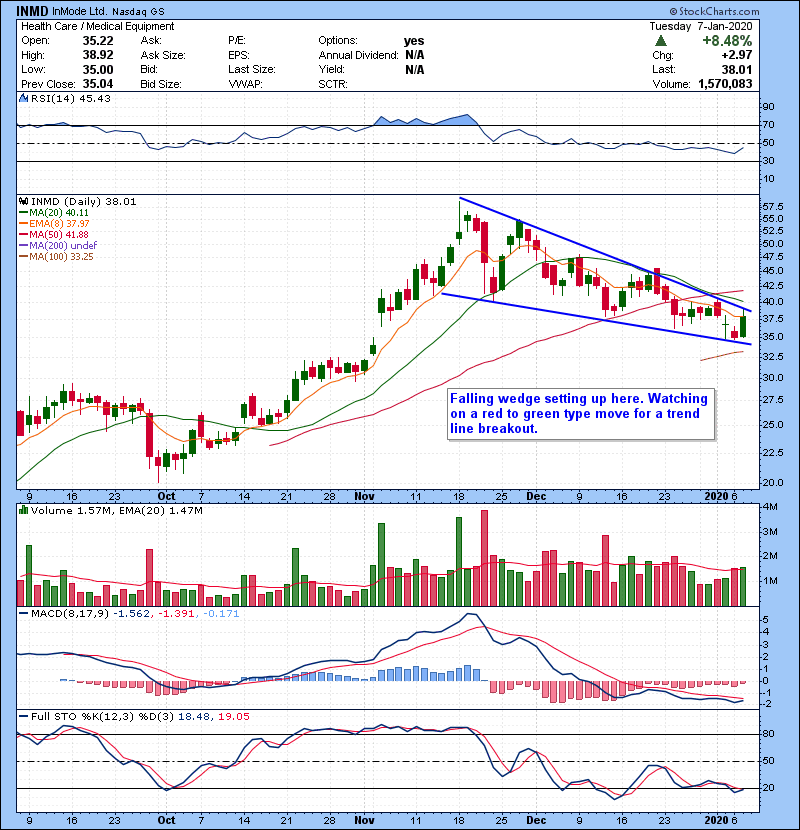This screenshot has height=830, width=800.
Task: Click the 90 label on RSI axis
Action: [768, 107]
